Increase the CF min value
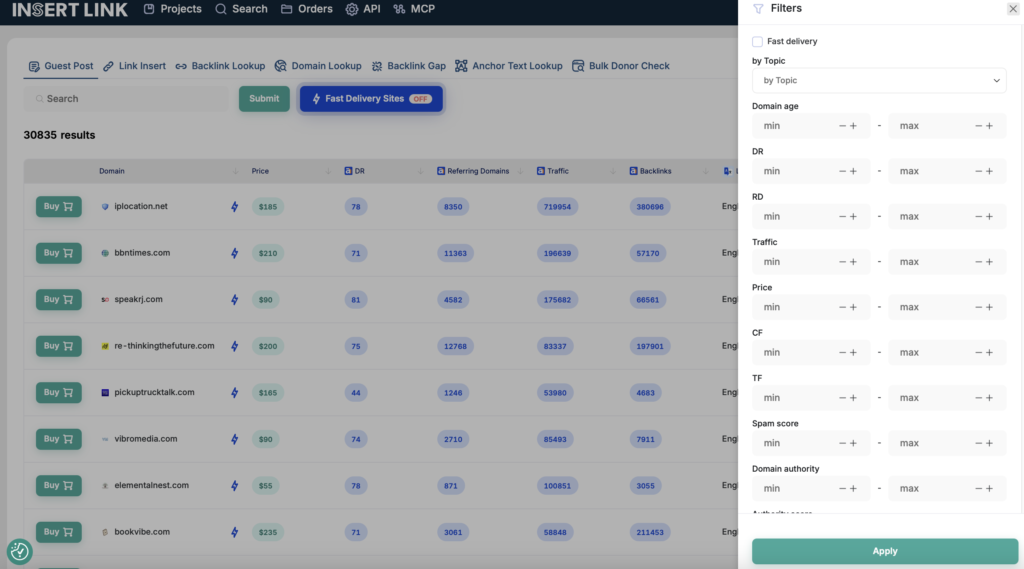1024x569 pixels. coord(853,353)
